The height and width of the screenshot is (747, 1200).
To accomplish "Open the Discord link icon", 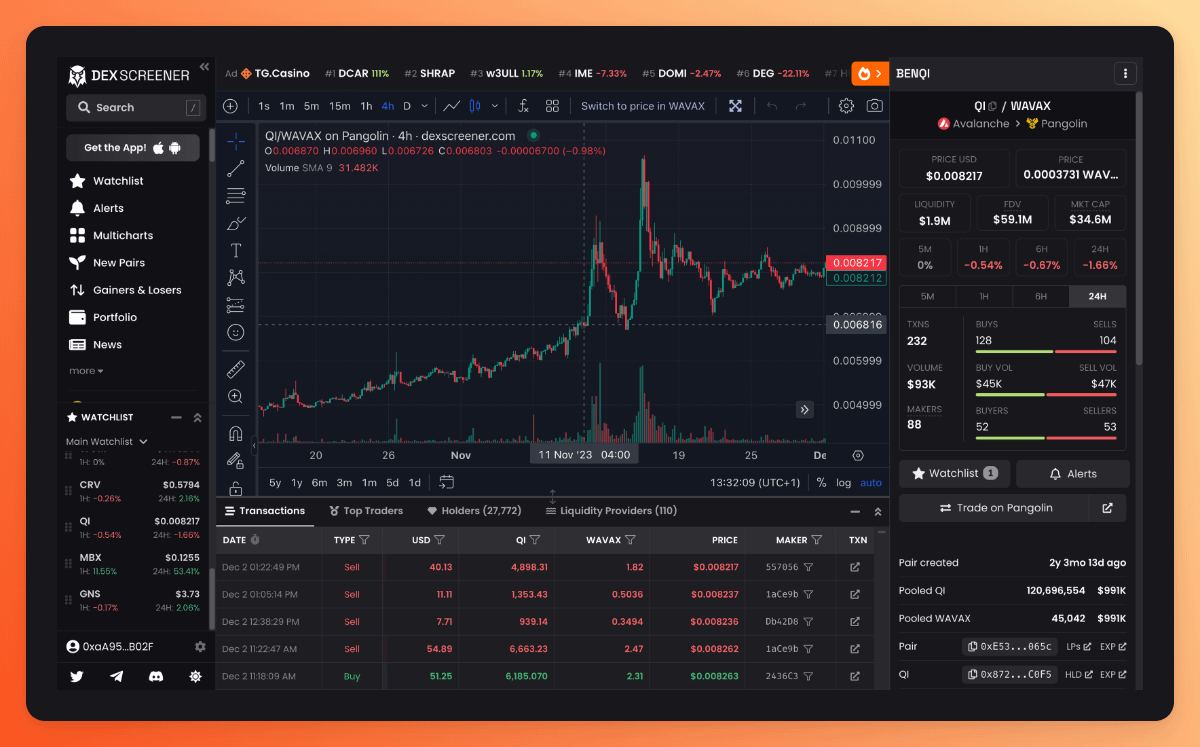I will tap(156, 676).
